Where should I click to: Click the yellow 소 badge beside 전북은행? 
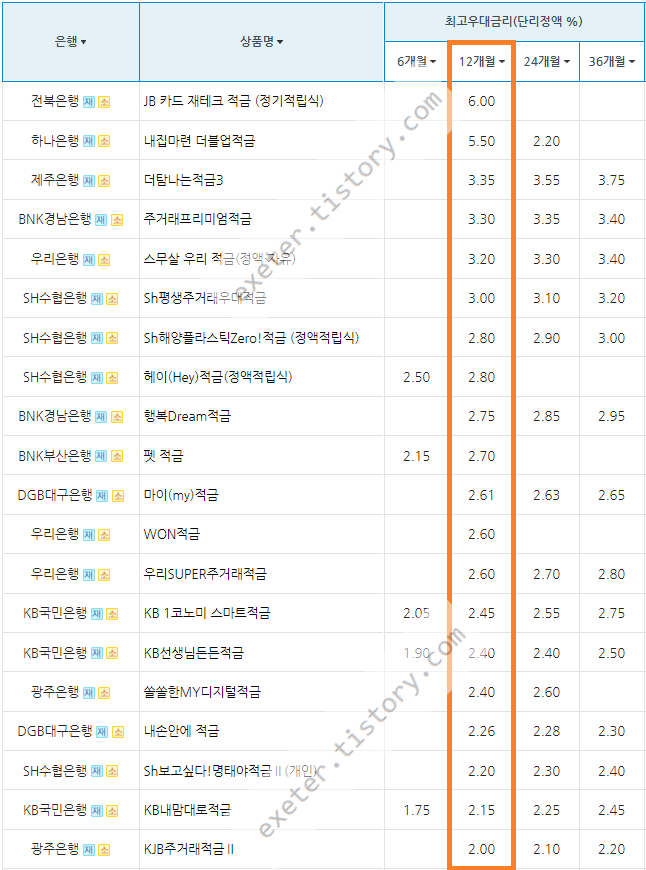pyautogui.click(x=104, y=102)
